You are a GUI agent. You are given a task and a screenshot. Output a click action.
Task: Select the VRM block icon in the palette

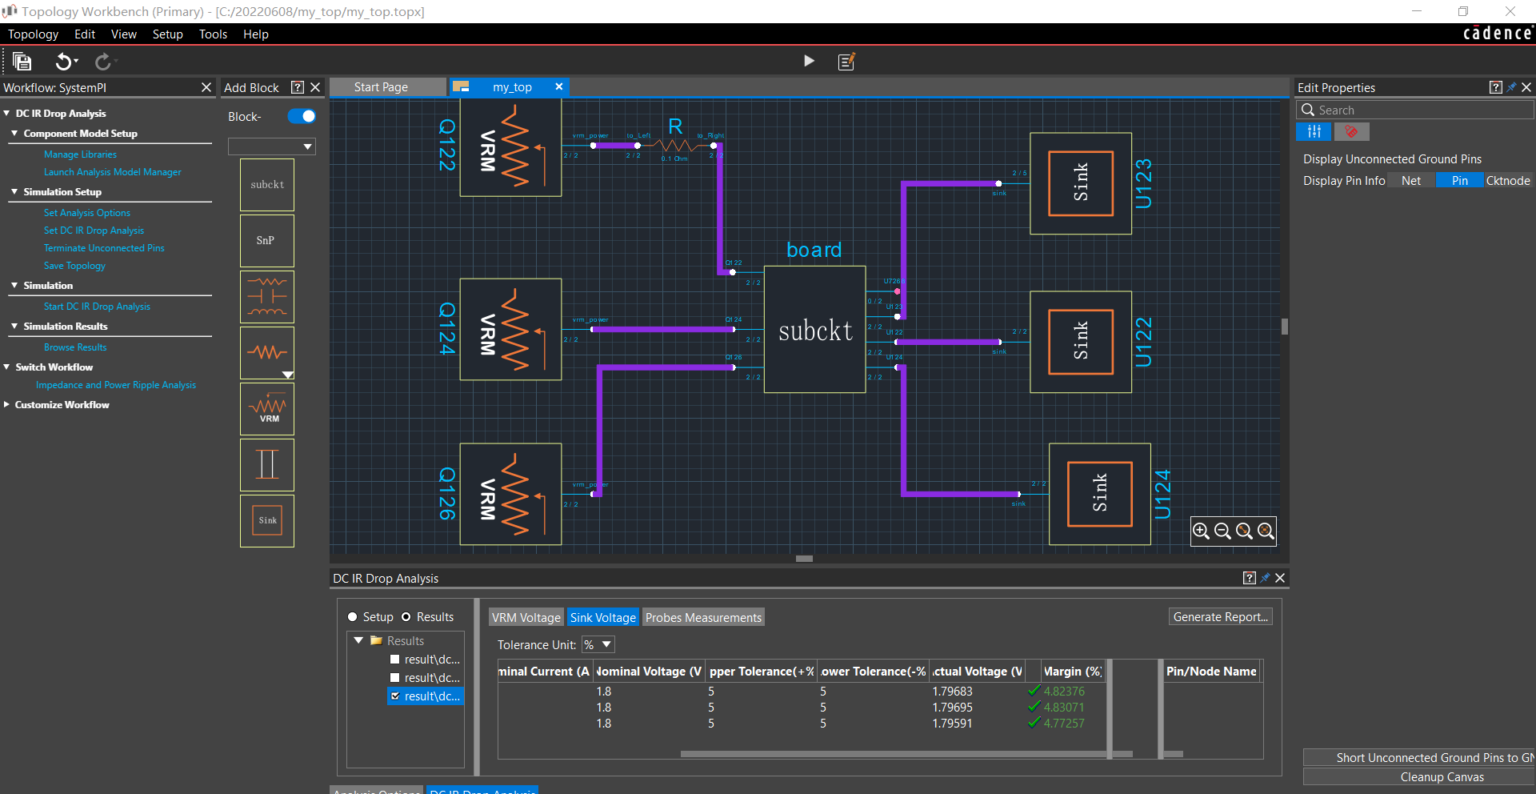[267, 408]
